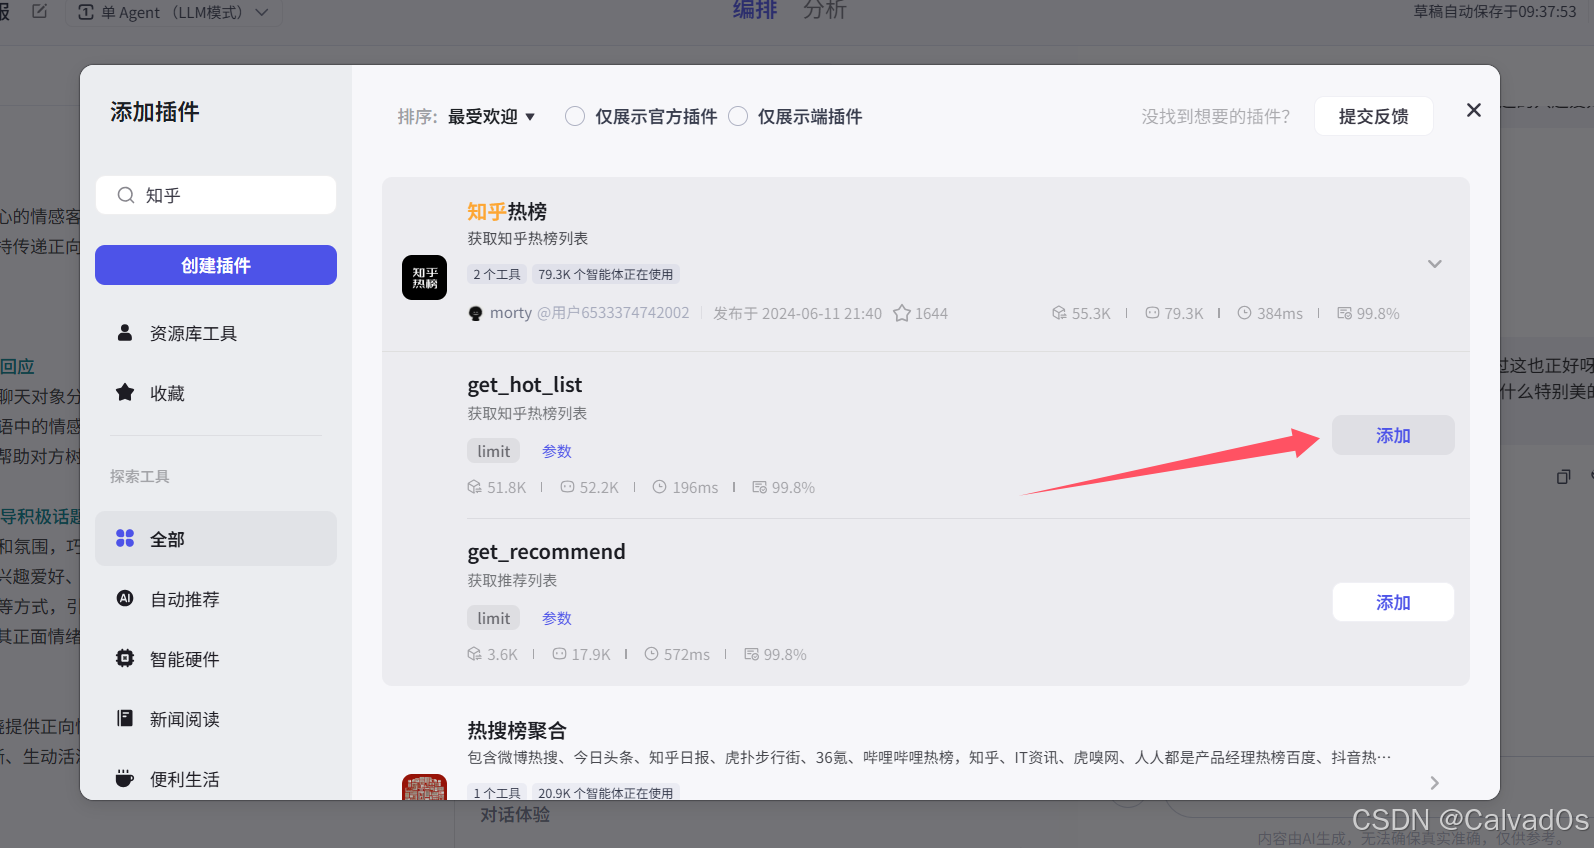
Task: Expand the 热搜榜聚合 plugin chevron
Action: coord(1435,783)
